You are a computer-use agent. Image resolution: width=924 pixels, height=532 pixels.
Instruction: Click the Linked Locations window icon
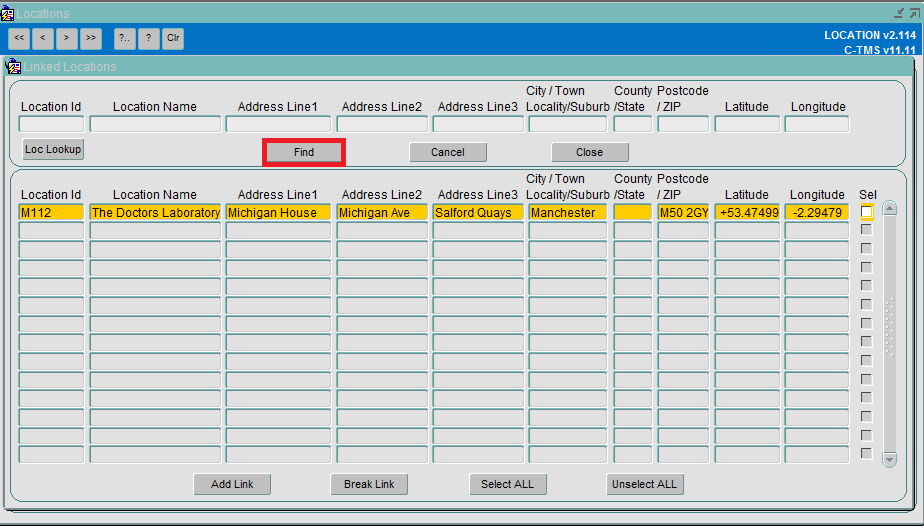pos(13,67)
